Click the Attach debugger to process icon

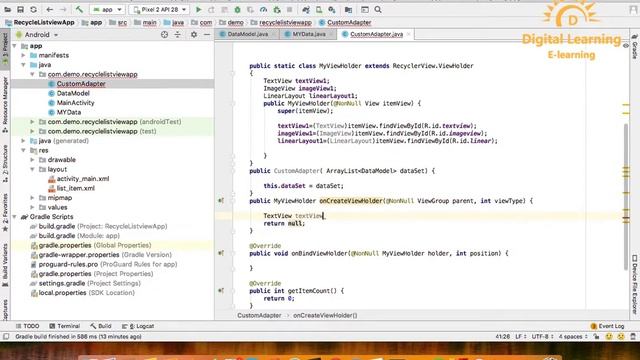click(x=277, y=9)
